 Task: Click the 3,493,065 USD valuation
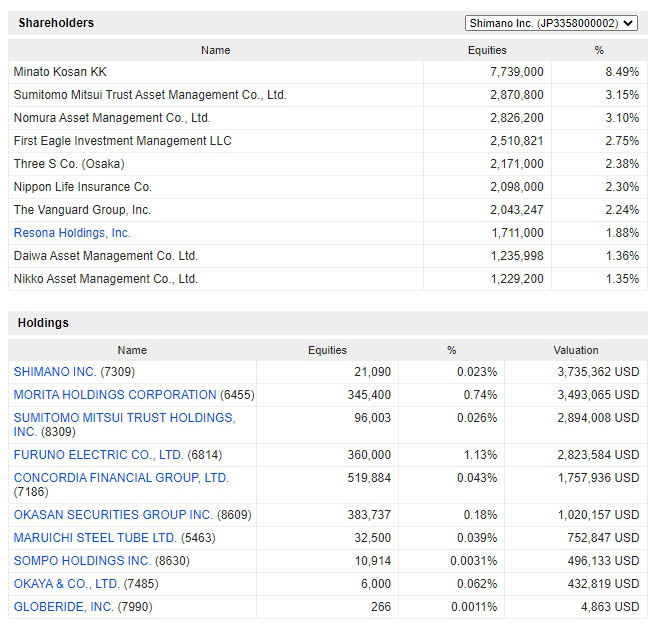click(x=598, y=395)
